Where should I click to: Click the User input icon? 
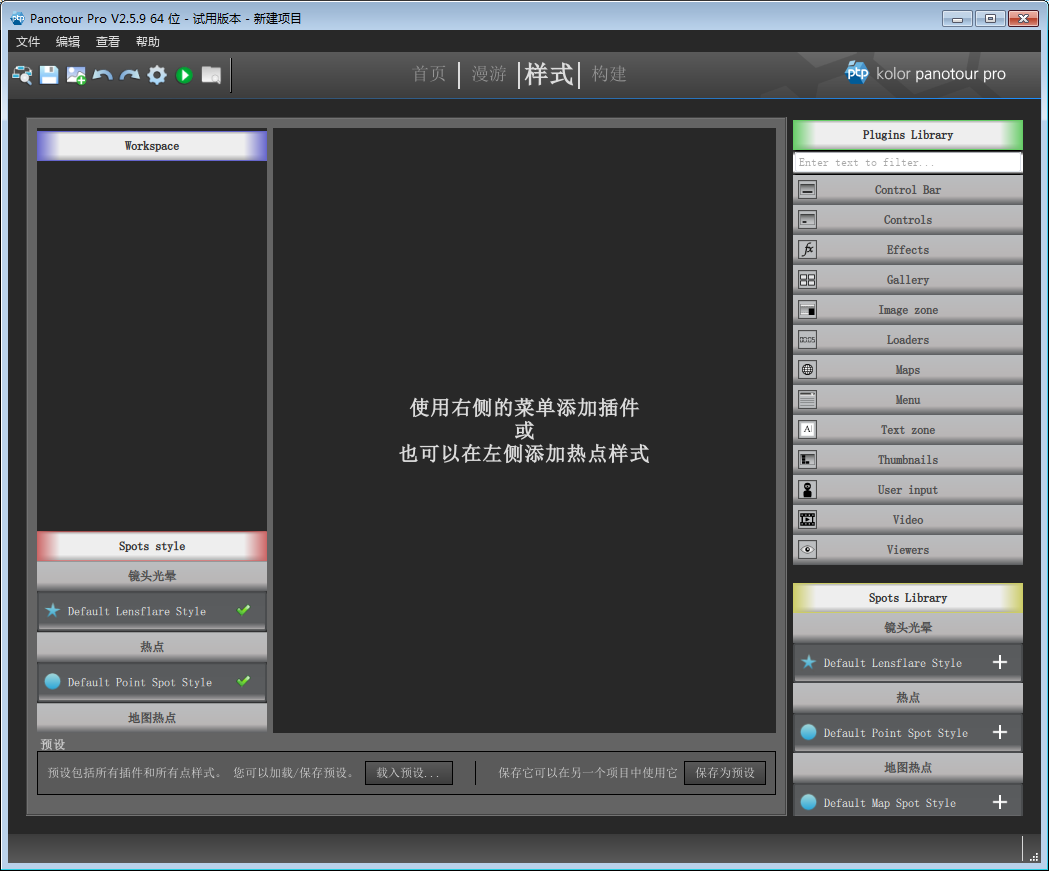click(807, 490)
